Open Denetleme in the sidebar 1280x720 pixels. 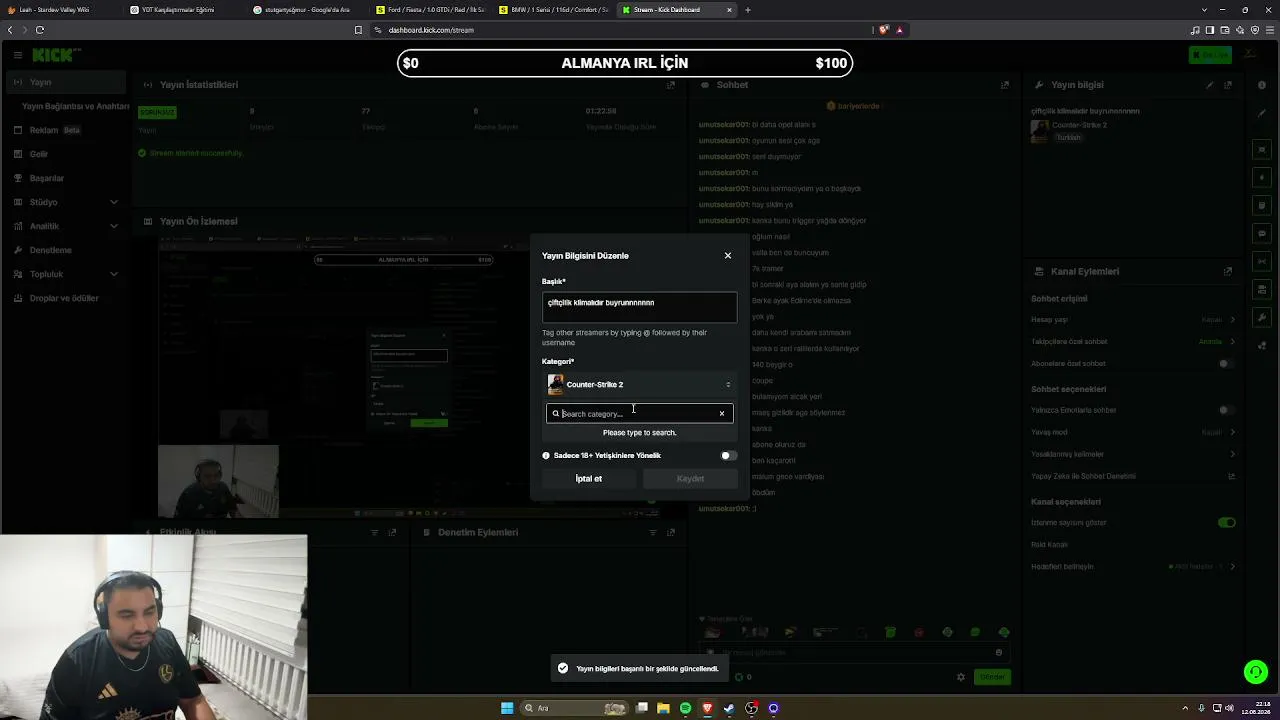click(x=64, y=250)
